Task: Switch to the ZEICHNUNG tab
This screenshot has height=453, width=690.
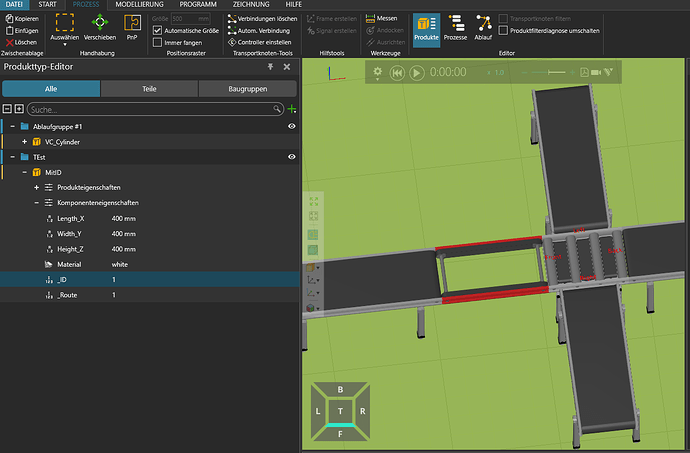Action: point(251,4)
